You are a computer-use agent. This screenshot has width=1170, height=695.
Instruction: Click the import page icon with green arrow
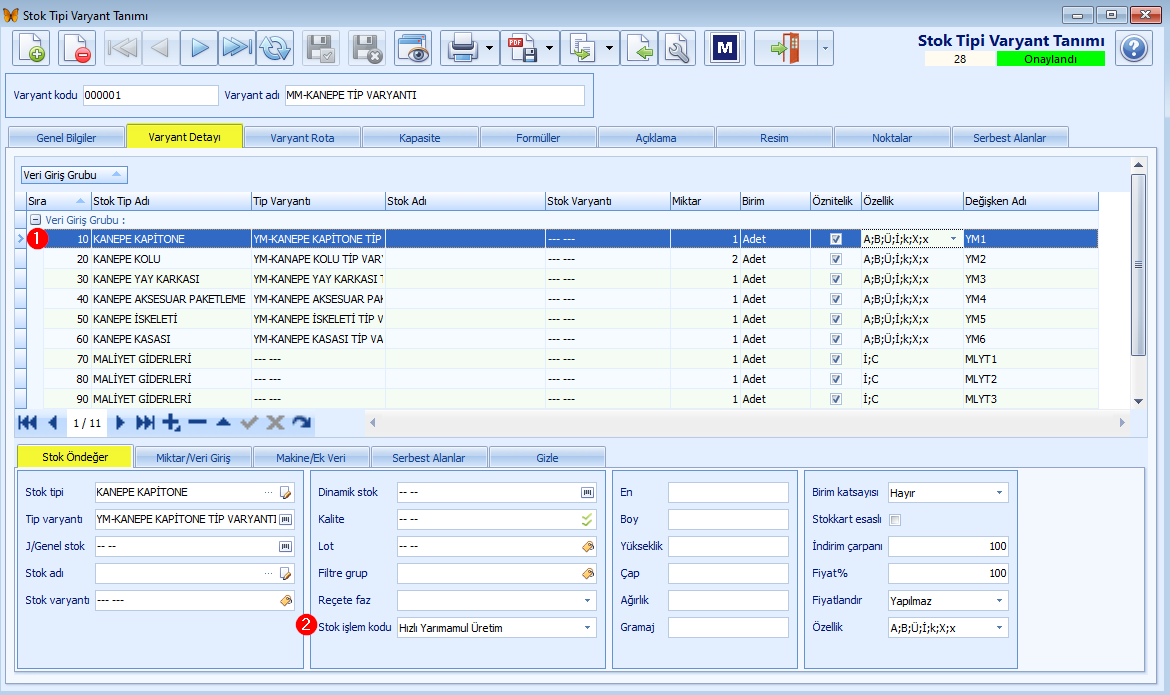point(639,49)
